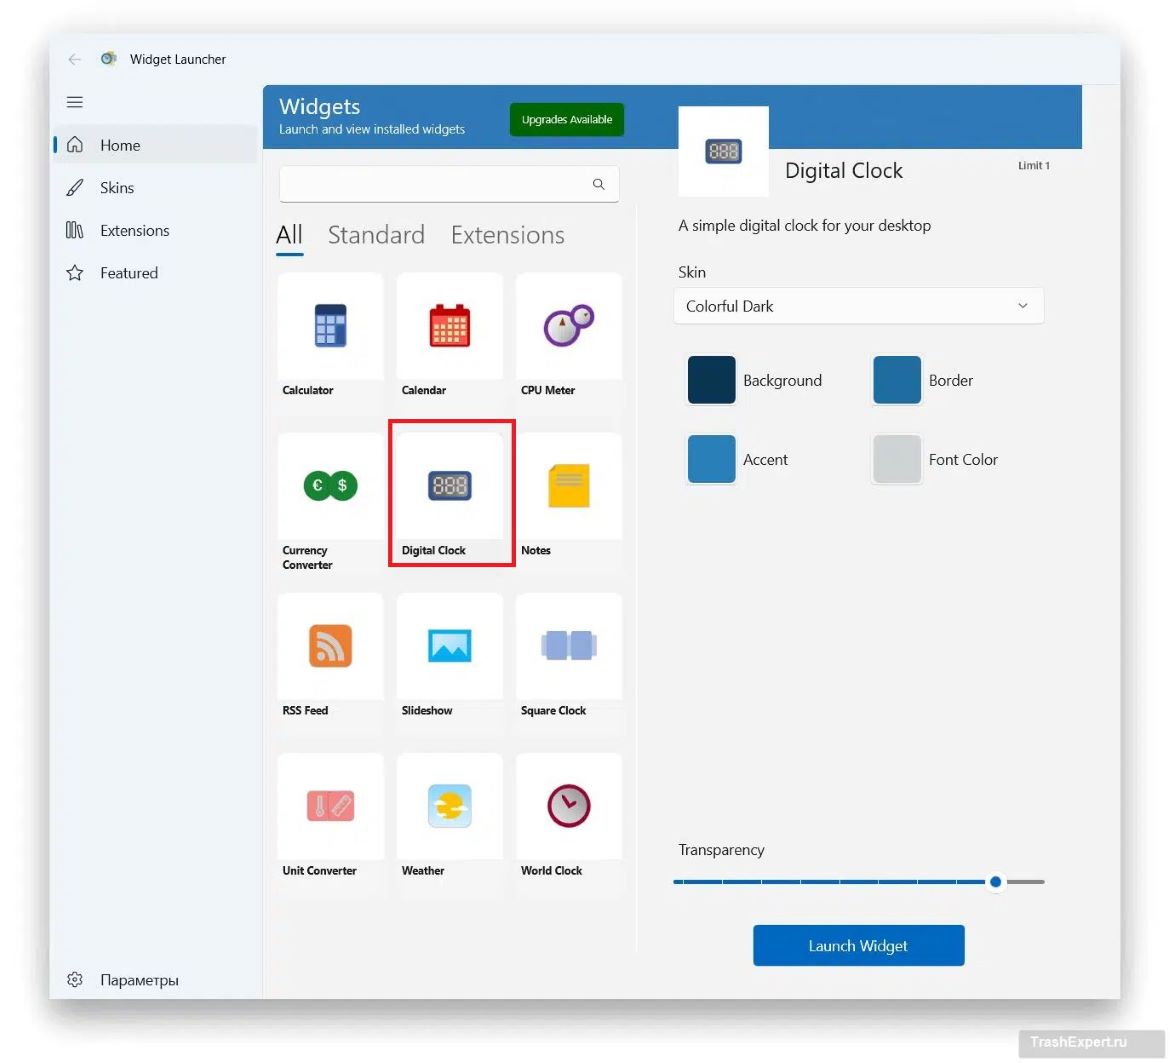
Task: Toggle the hamburger navigation menu
Action: point(75,102)
